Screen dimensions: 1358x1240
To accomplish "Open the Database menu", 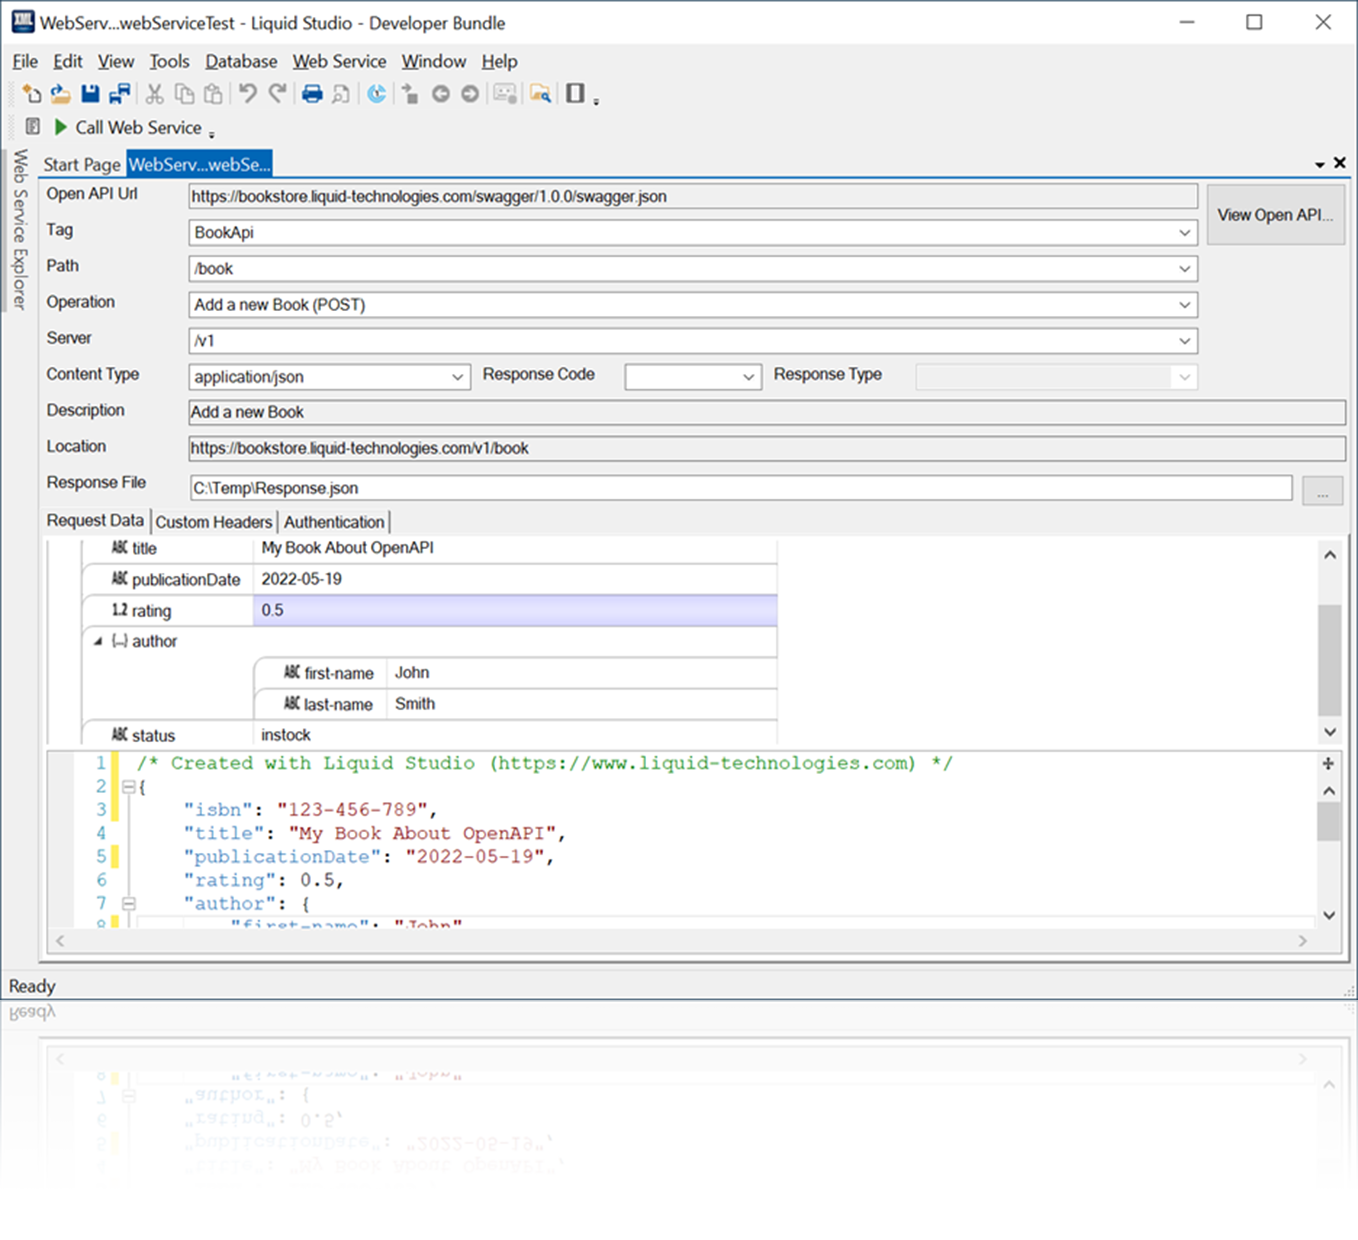I will [x=241, y=62].
